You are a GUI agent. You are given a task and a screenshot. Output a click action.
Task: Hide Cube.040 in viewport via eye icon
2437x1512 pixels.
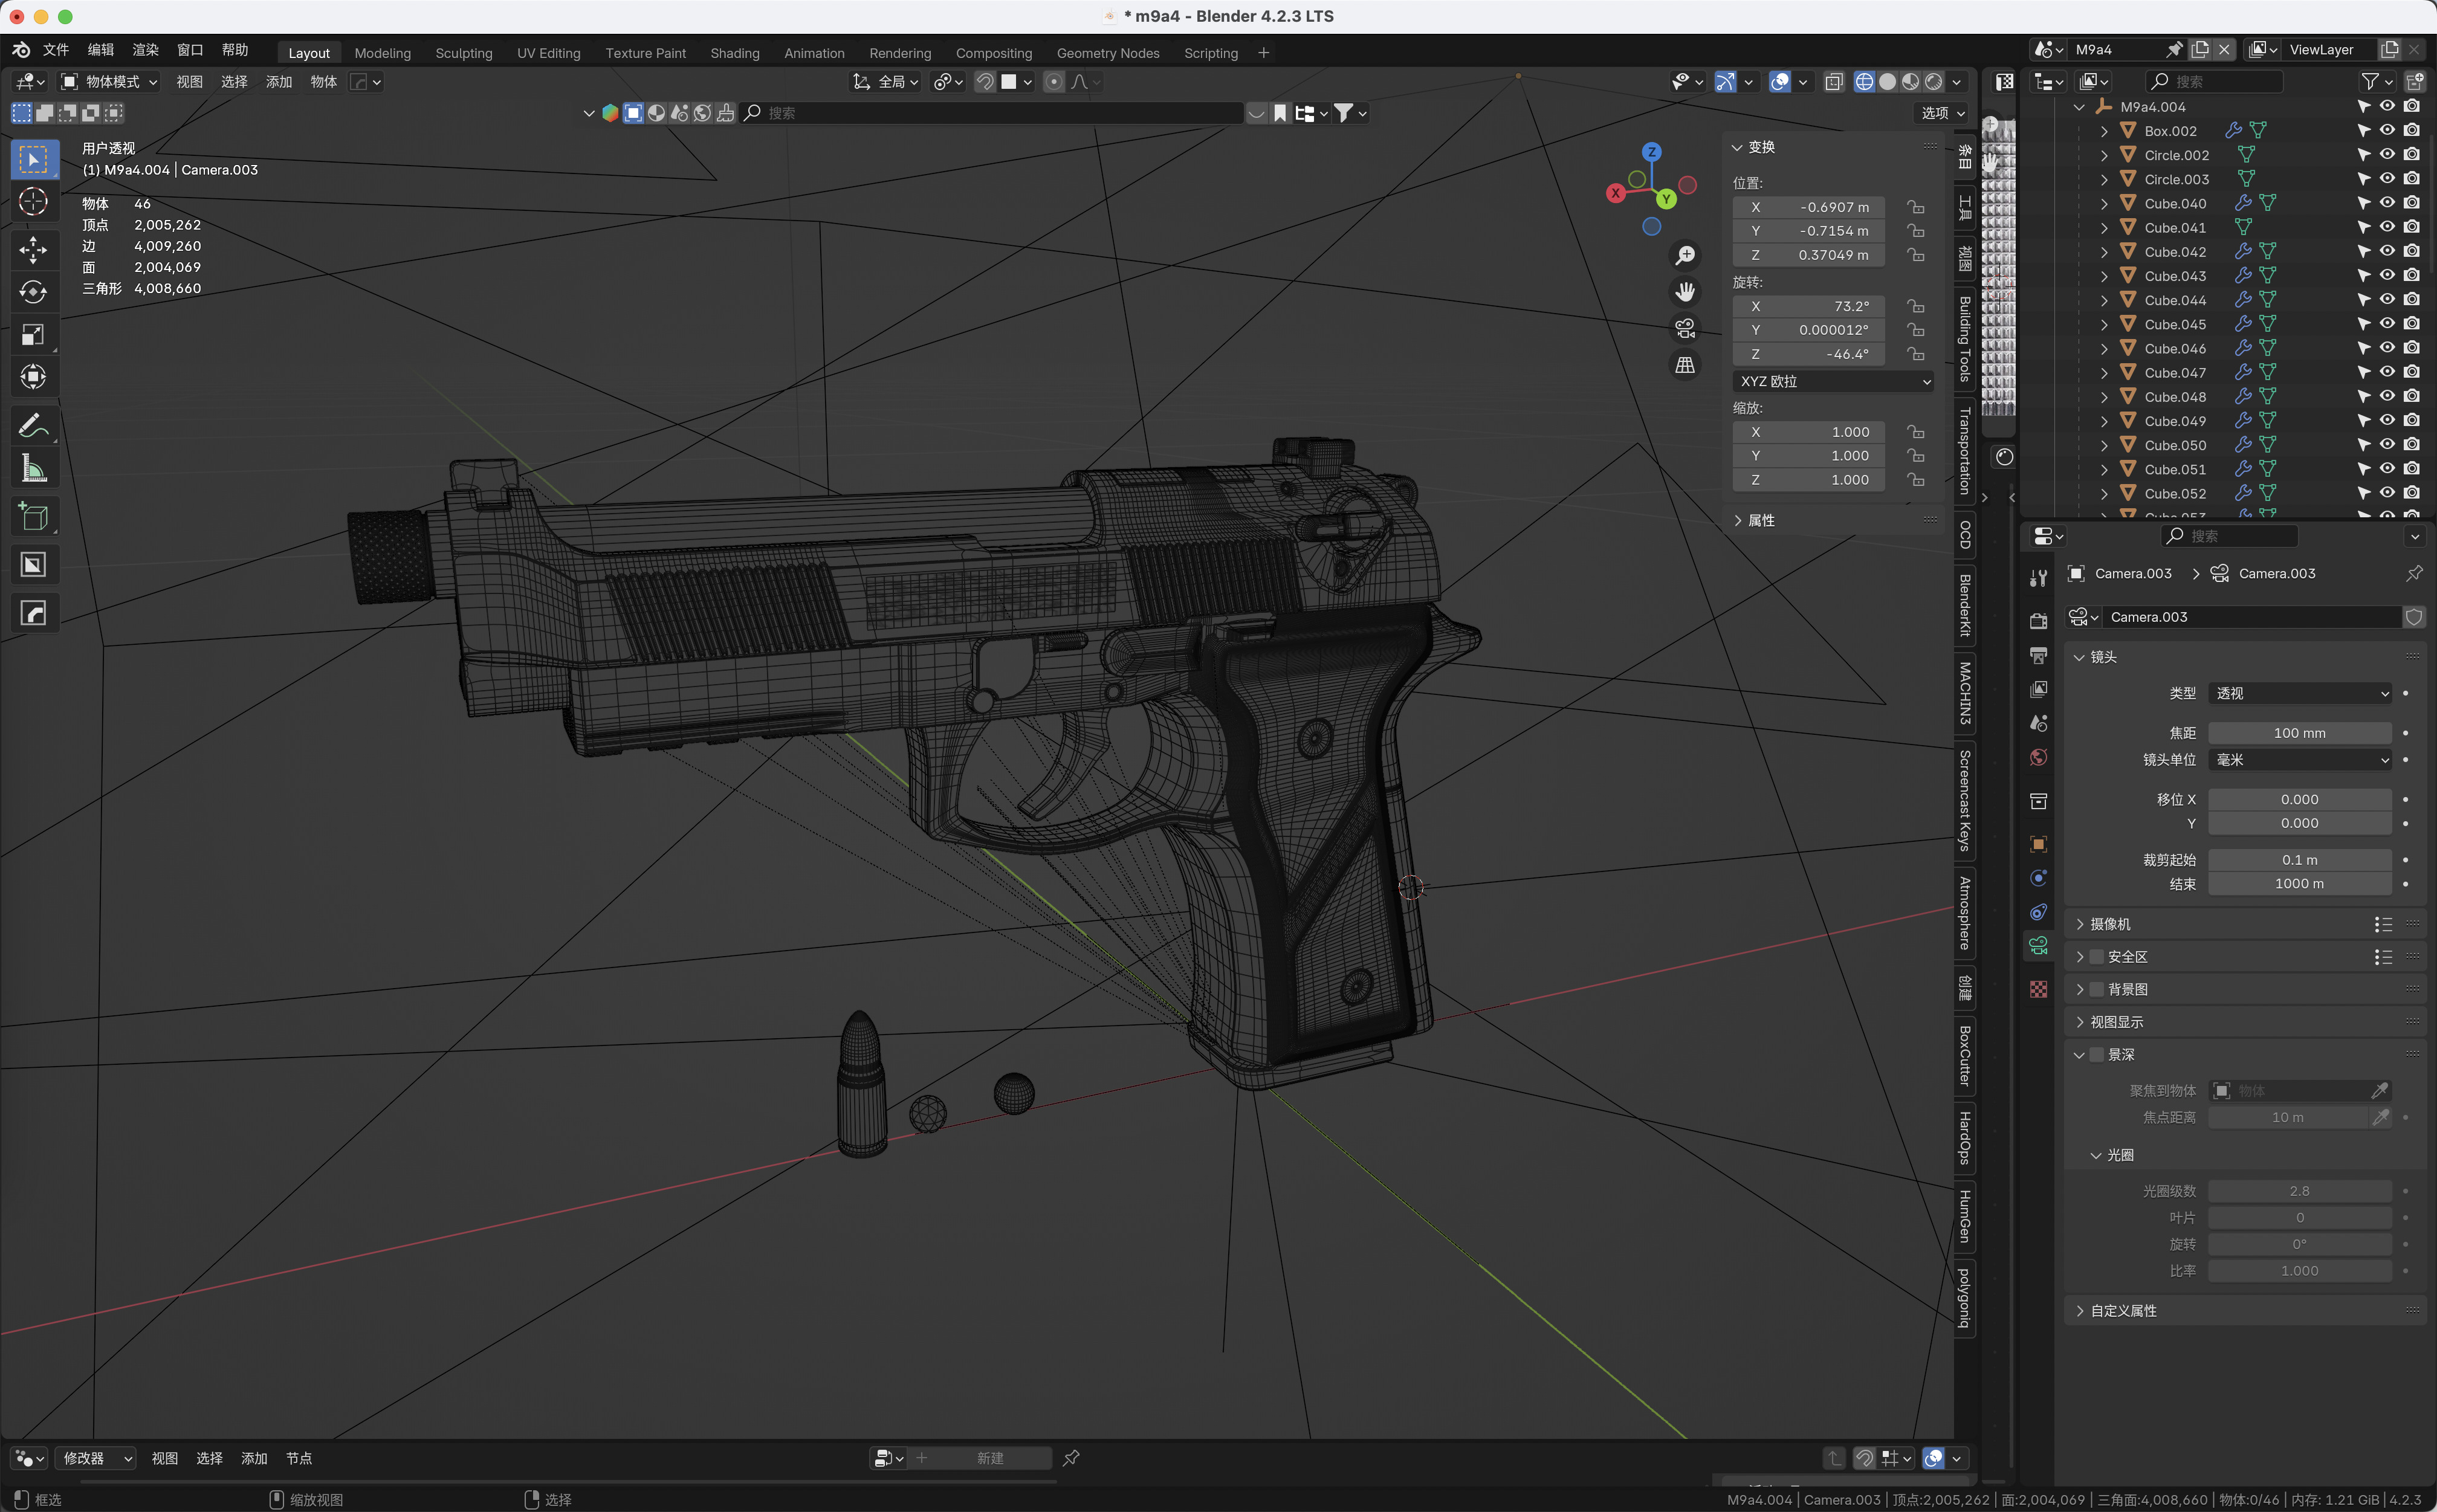pyautogui.click(x=2387, y=203)
